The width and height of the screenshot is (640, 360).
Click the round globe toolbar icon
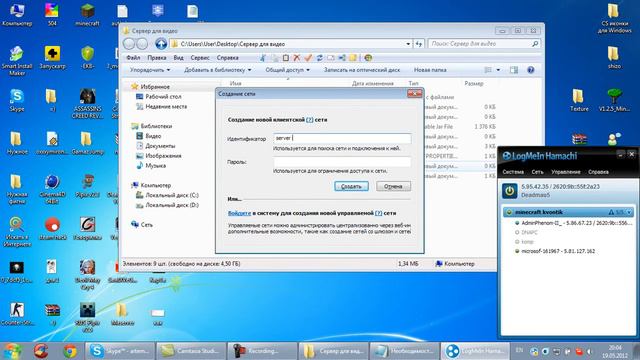click(368, 58)
